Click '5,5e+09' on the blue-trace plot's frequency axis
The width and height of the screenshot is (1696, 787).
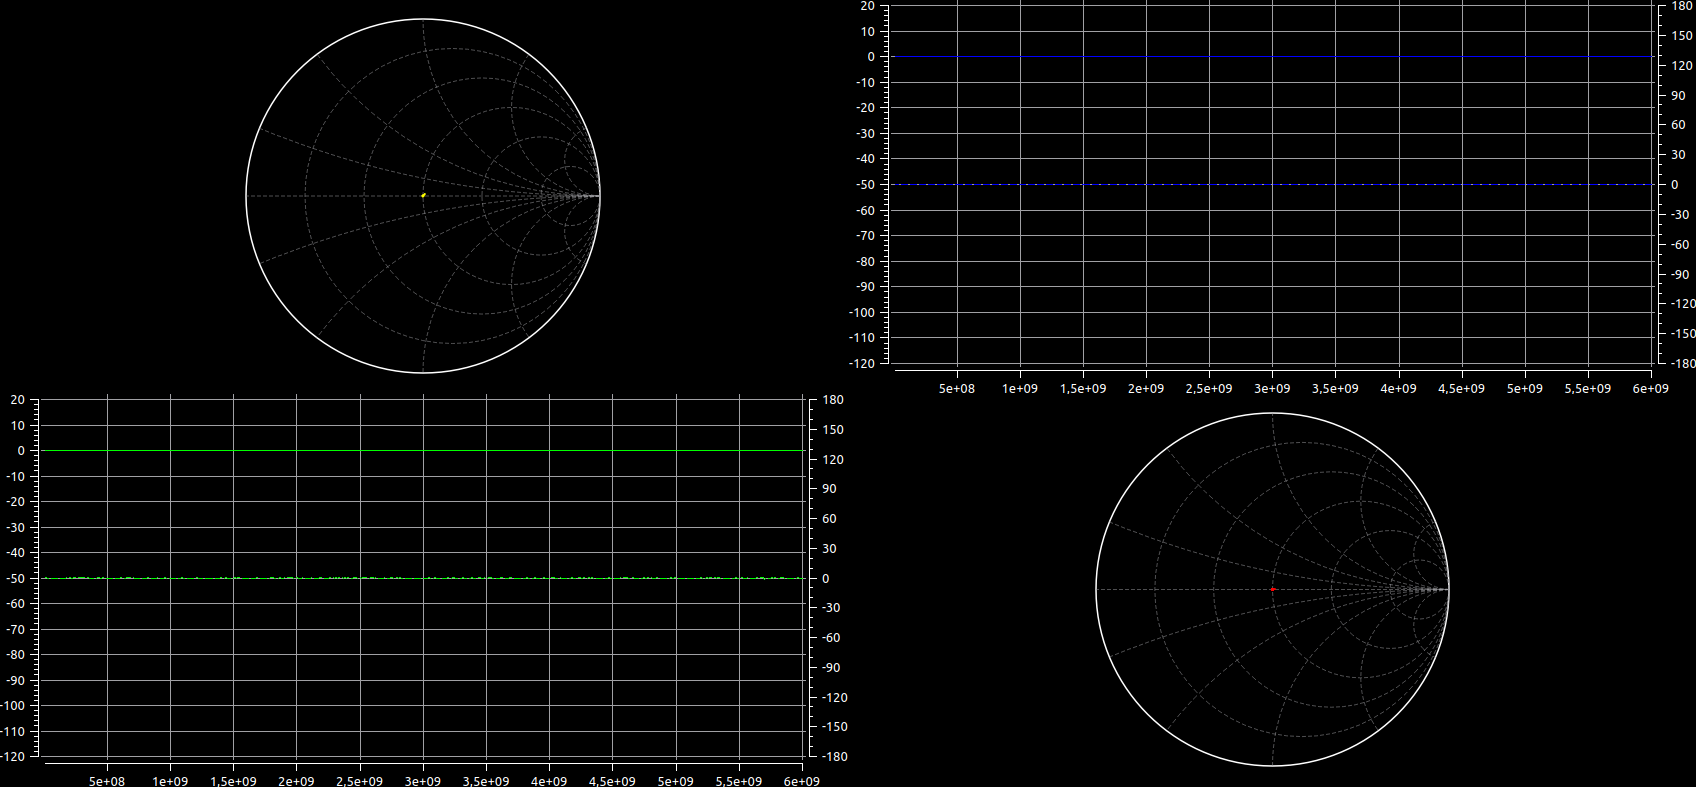click(x=1588, y=389)
